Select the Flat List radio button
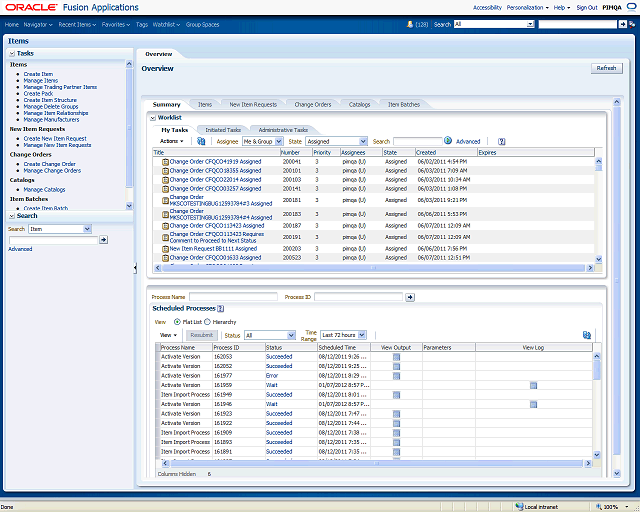Image resolution: width=640 pixels, height=512 pixels. [177, 322]
